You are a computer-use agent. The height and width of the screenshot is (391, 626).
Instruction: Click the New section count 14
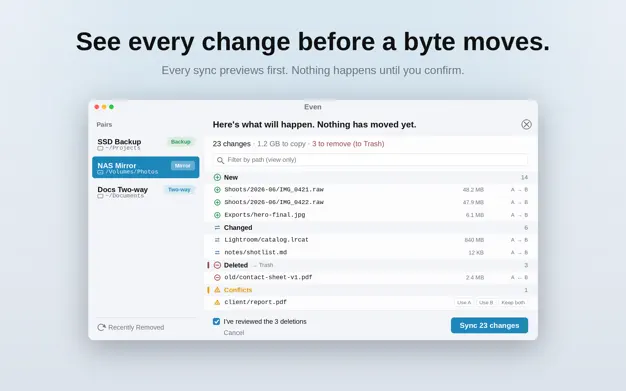524,177
